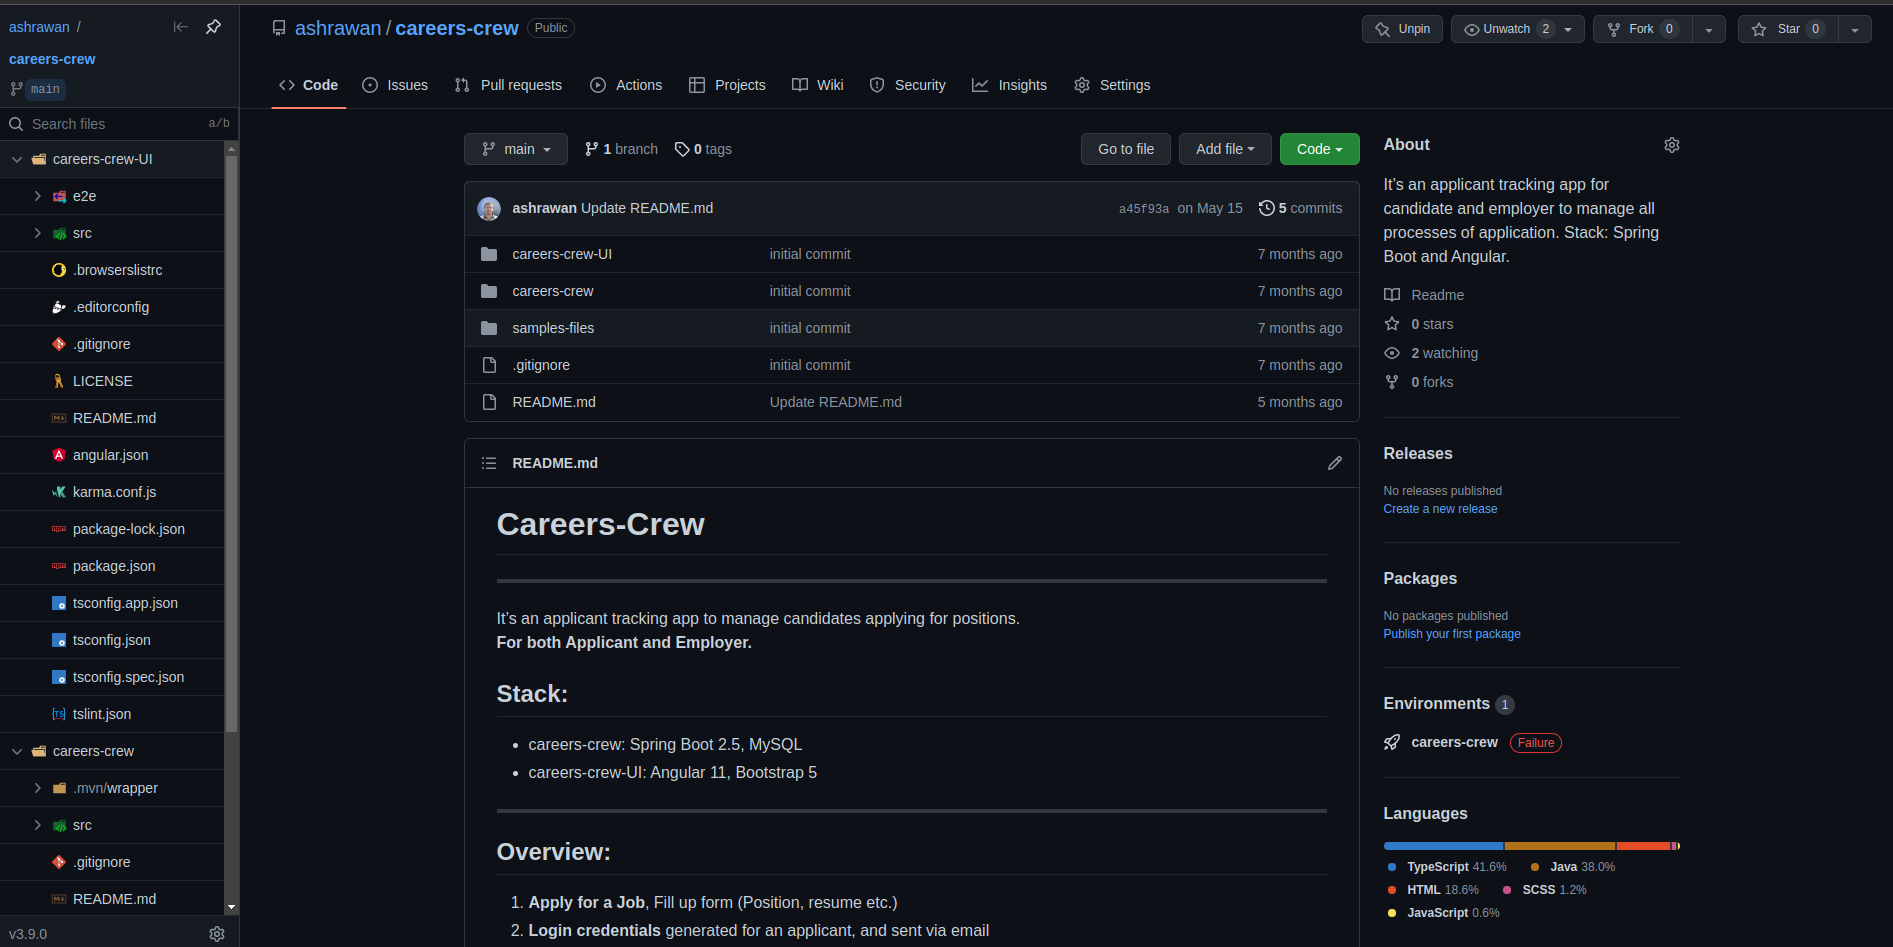The image size is (1893, 947).
Task: Collapse the file tree sidebar arrow icon
Action: [x=181, y=27]
